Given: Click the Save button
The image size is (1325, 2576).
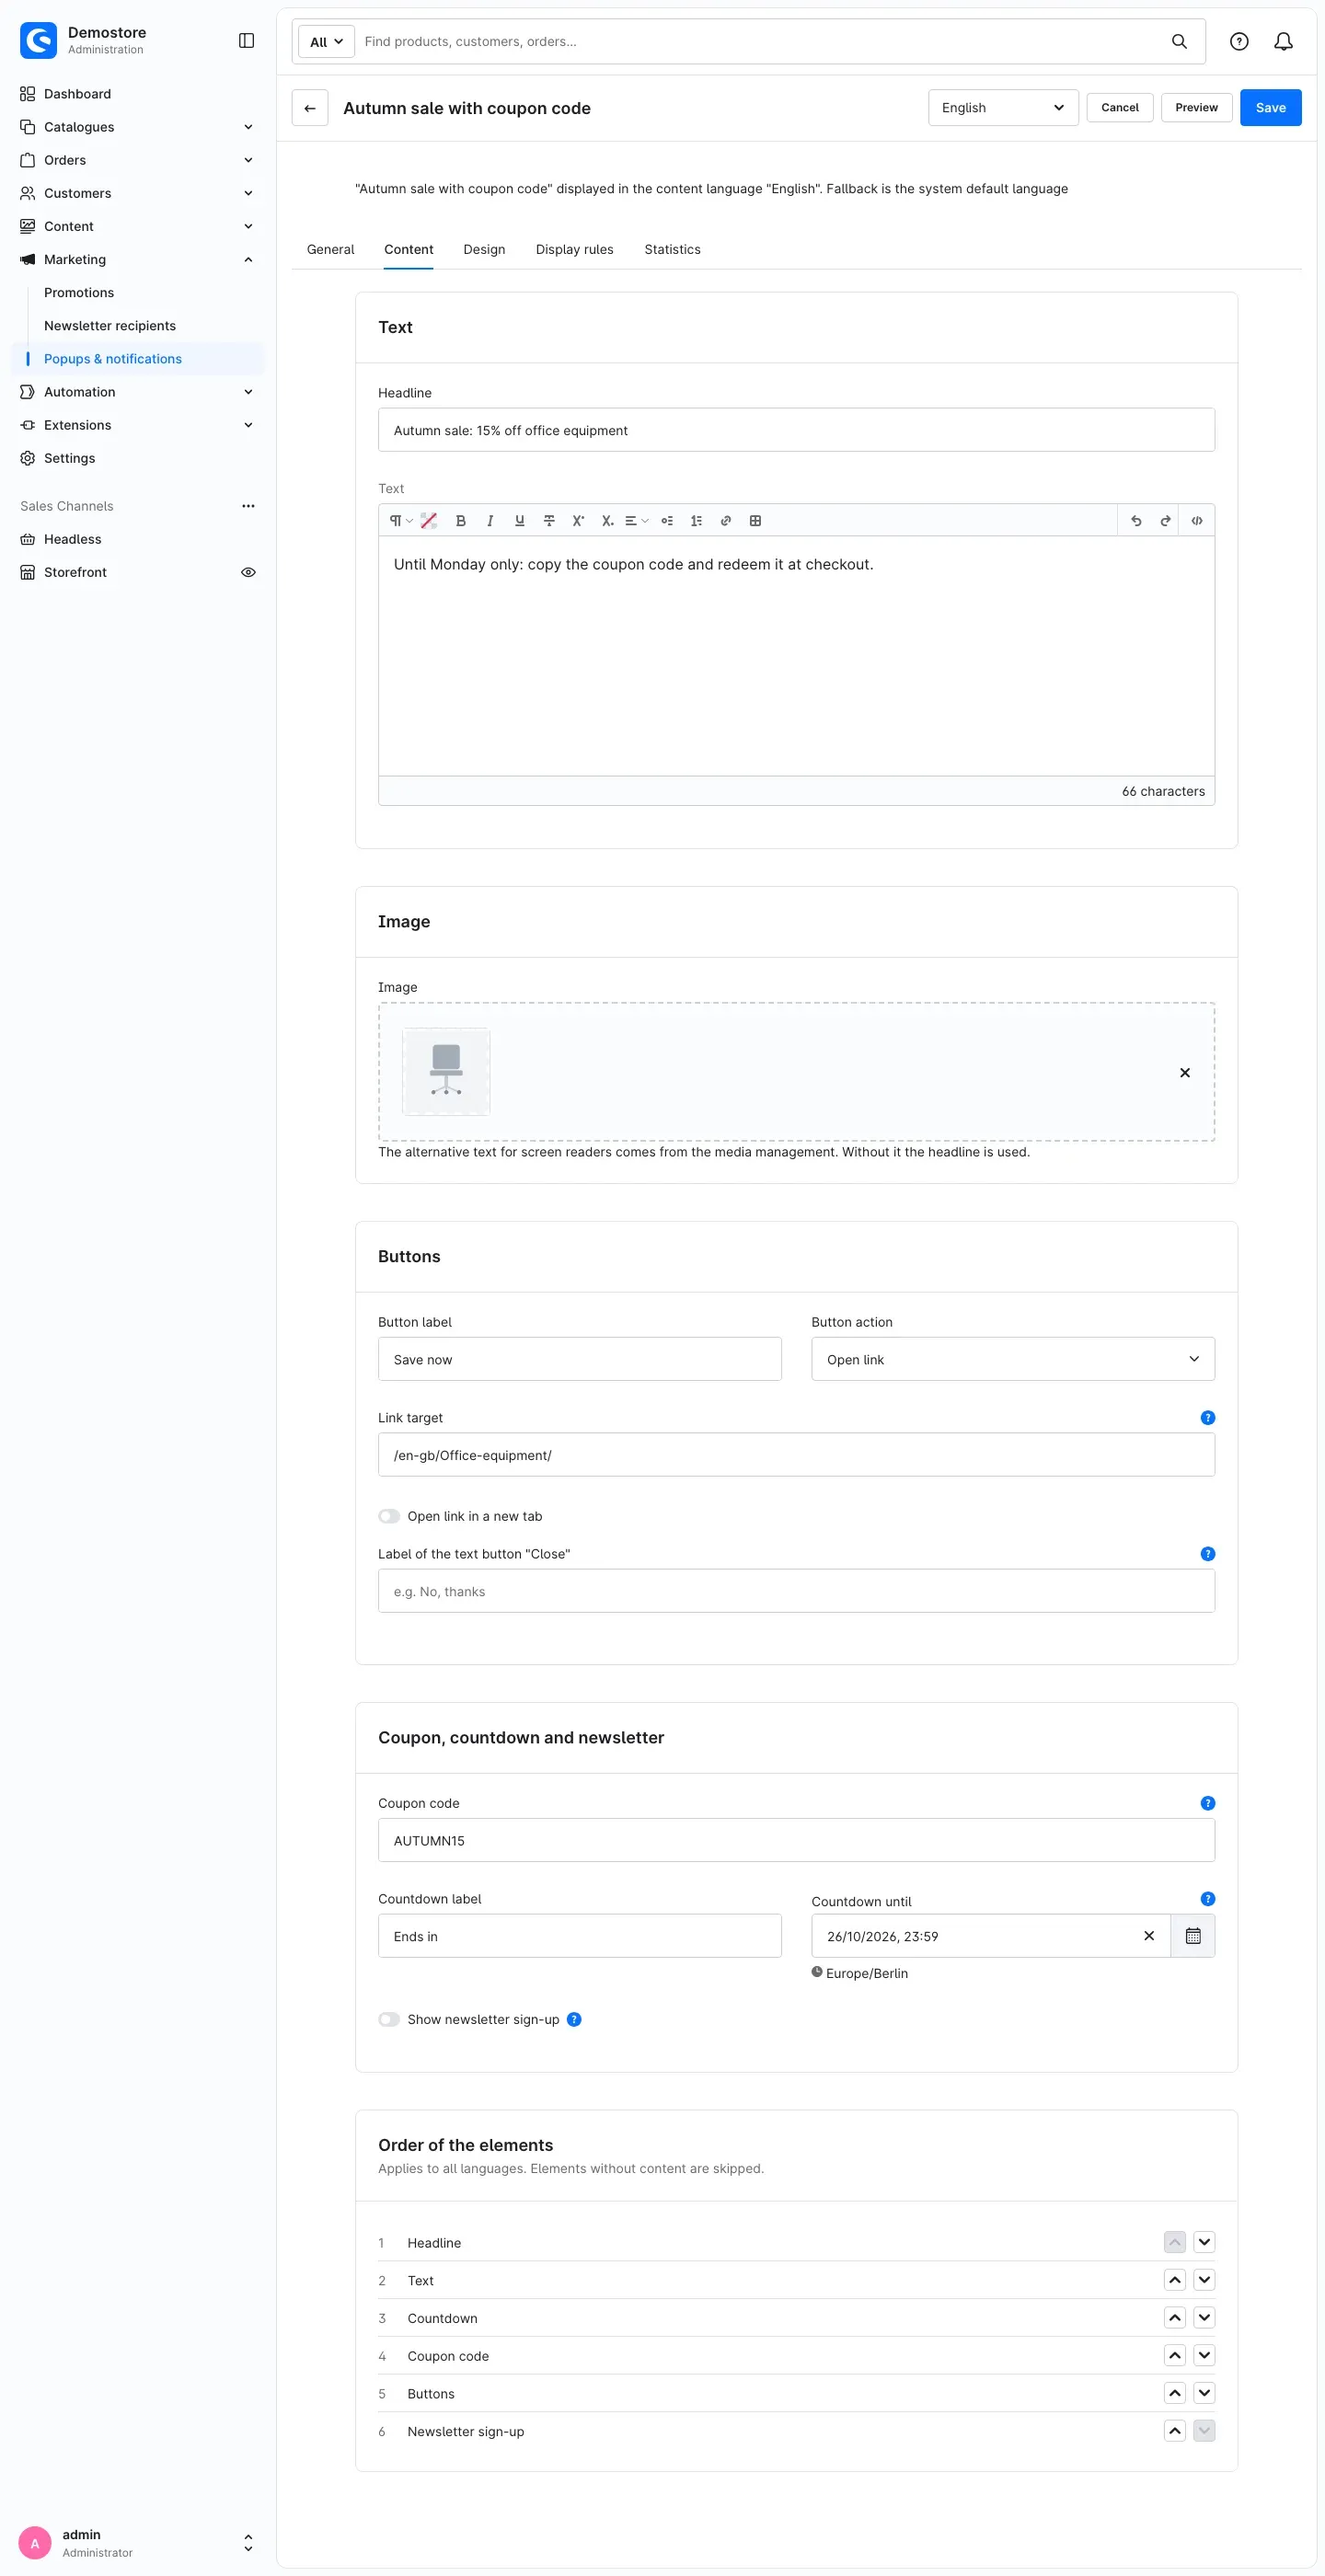Looking at the screenshot, I should 1270,108.
